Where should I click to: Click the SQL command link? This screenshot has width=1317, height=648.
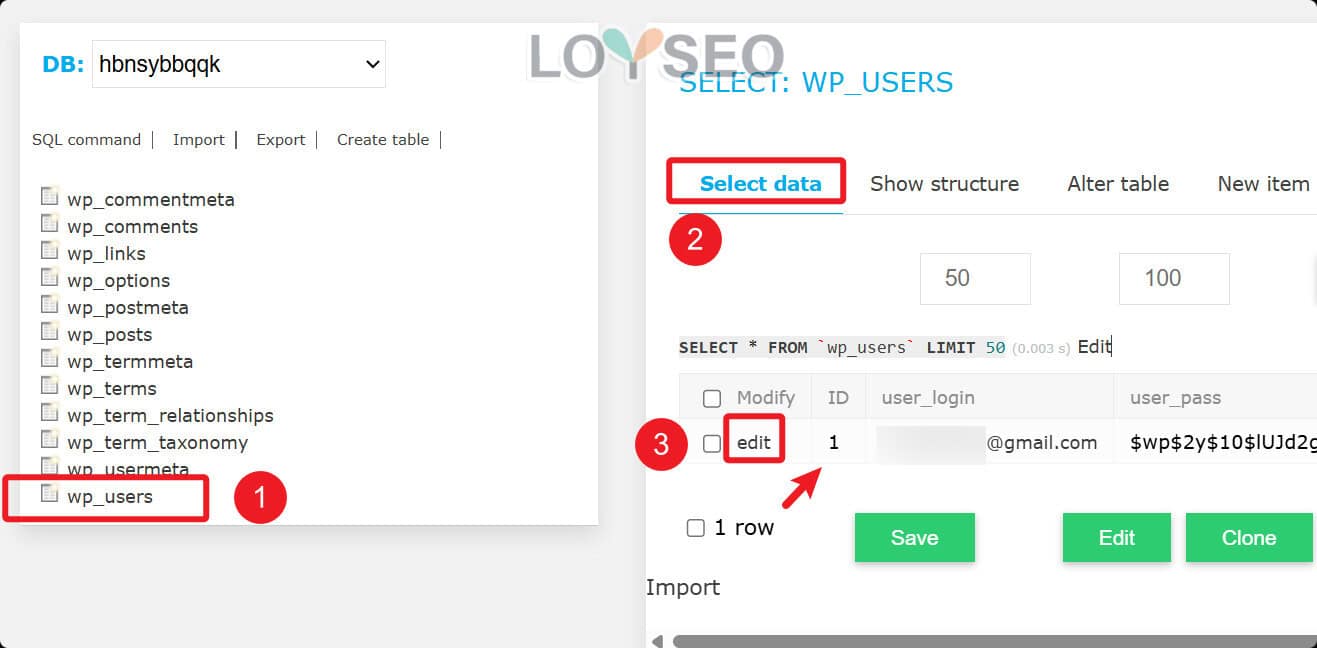coord(86,140)
